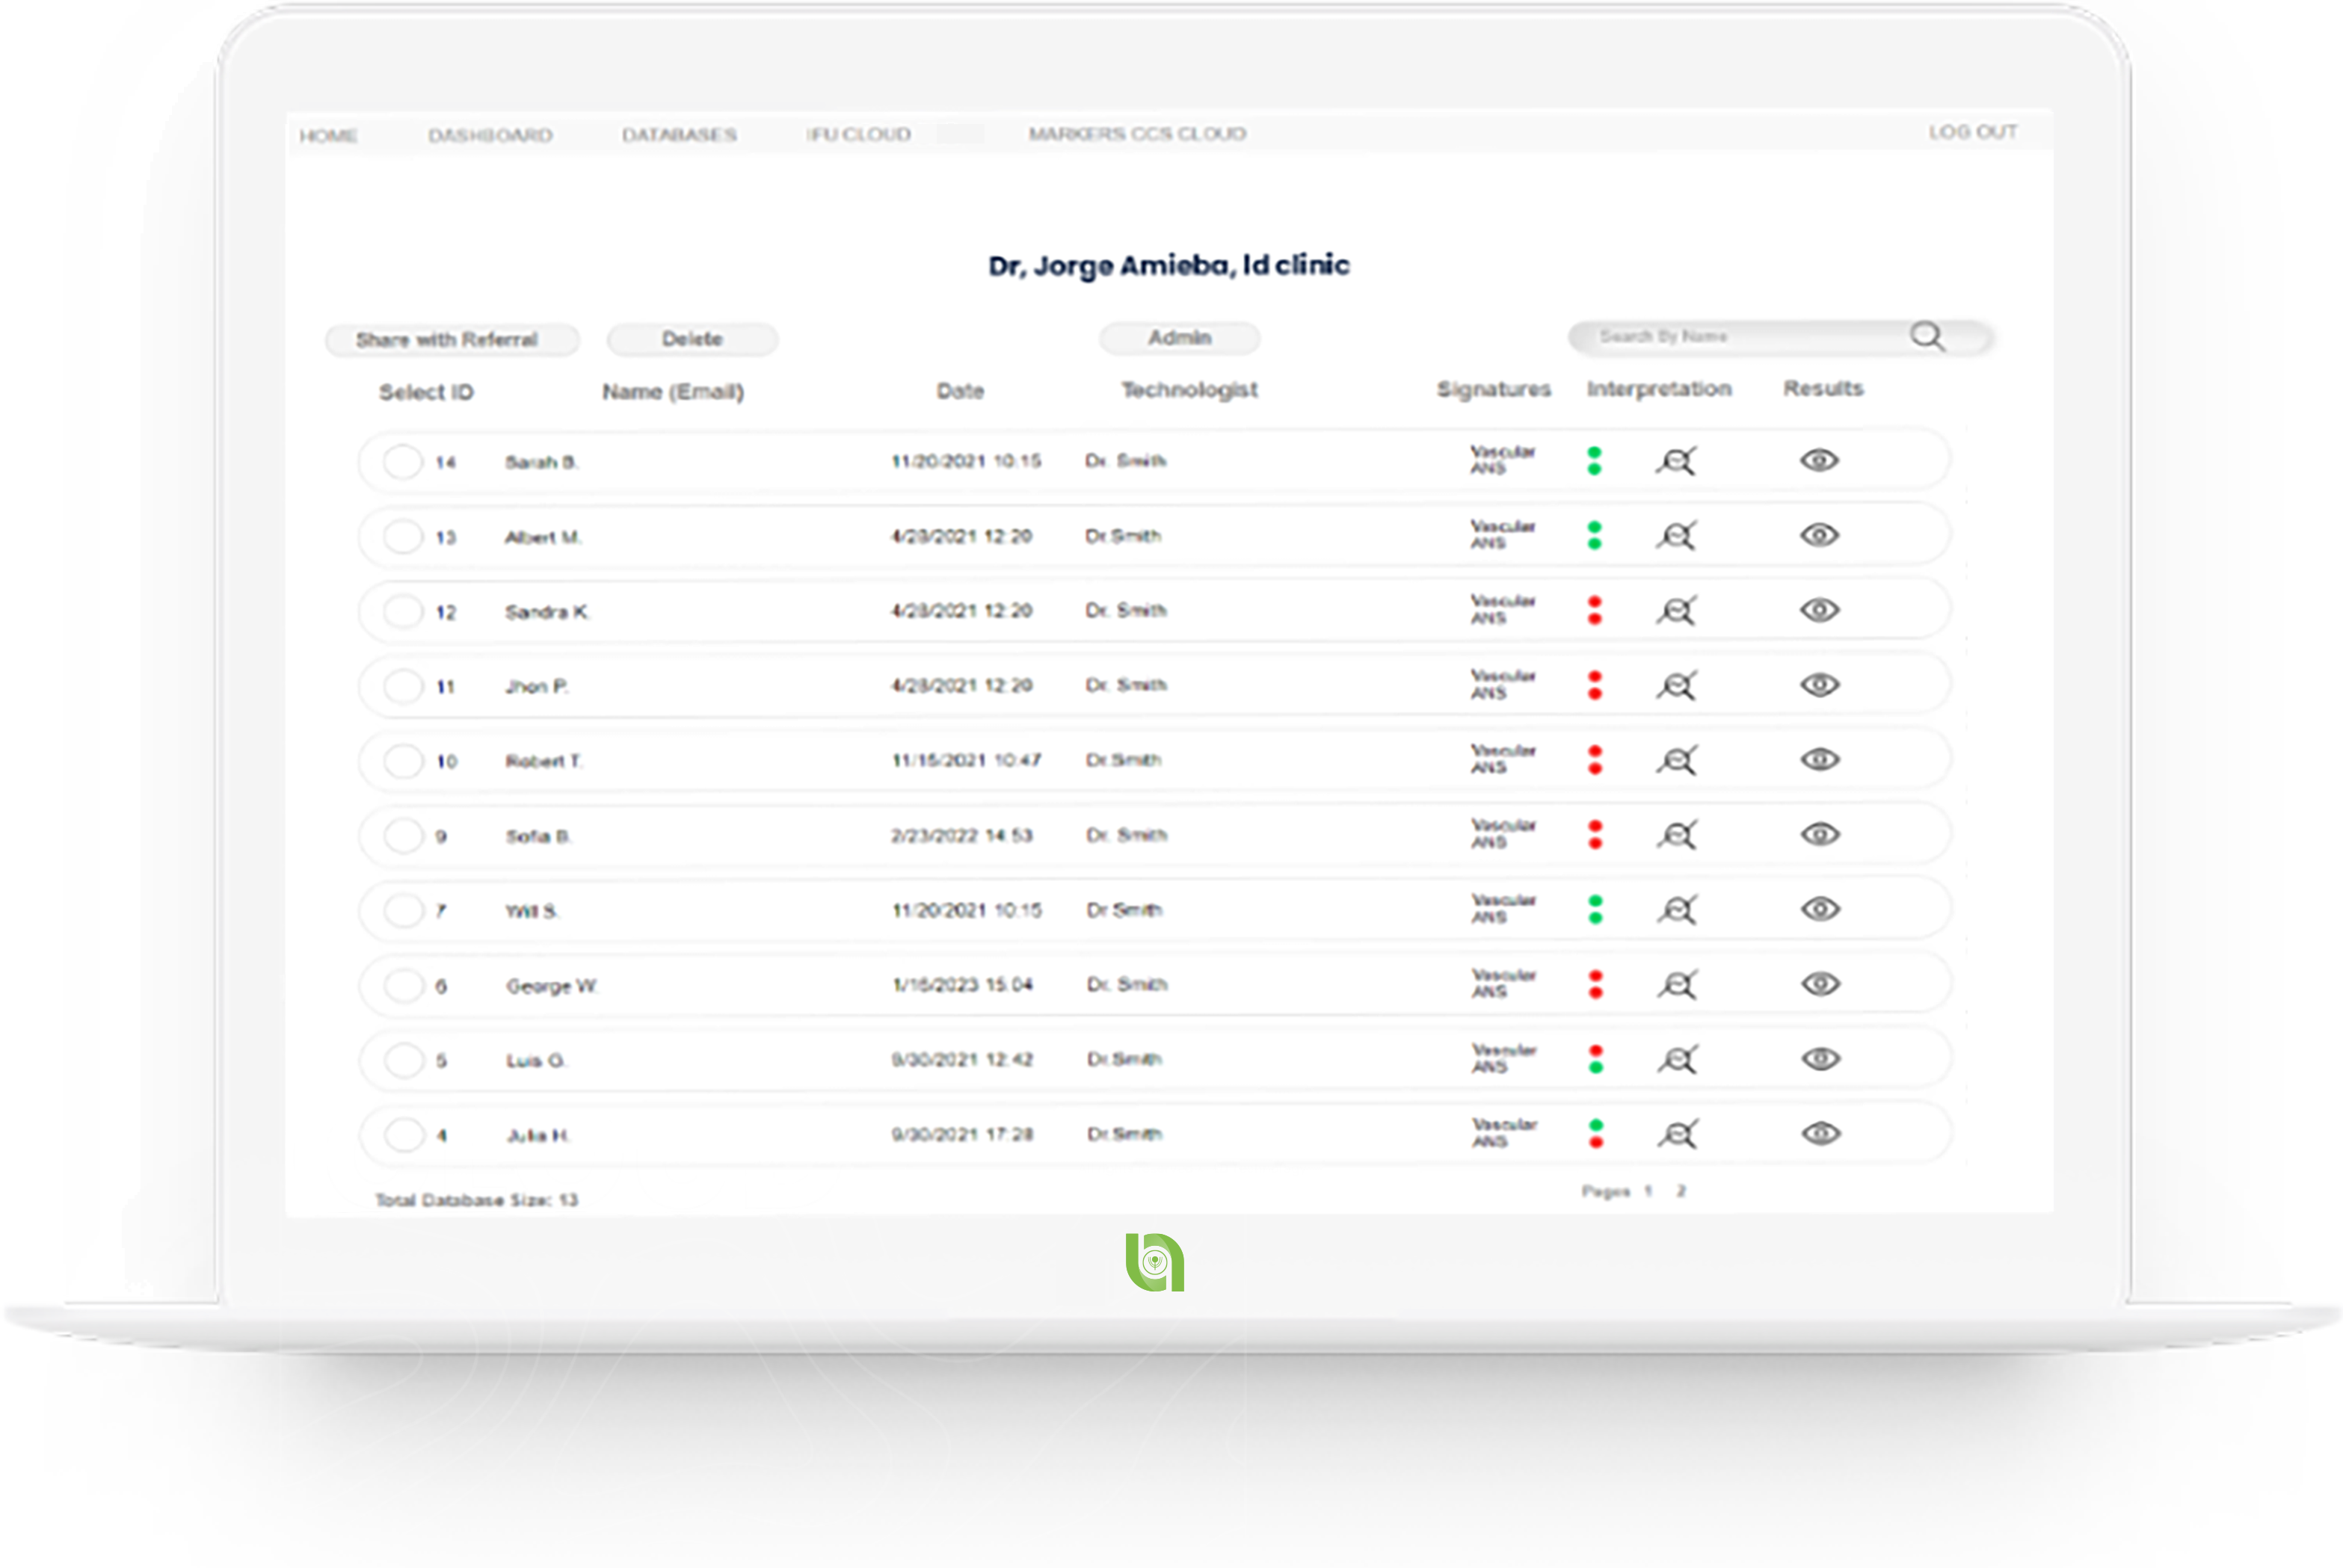Open the DATABASES menu item
The height and width of the screenshot is (1568, 2343).
679,135
